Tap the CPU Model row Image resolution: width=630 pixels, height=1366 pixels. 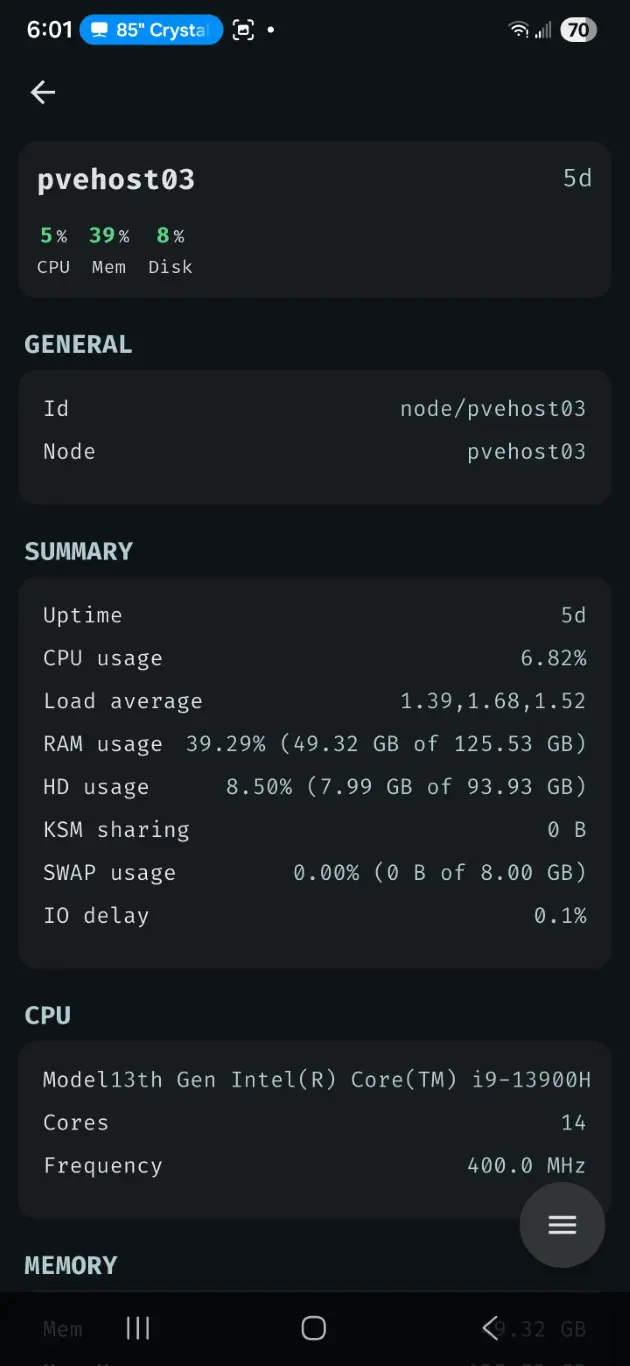pos(314,1079)
